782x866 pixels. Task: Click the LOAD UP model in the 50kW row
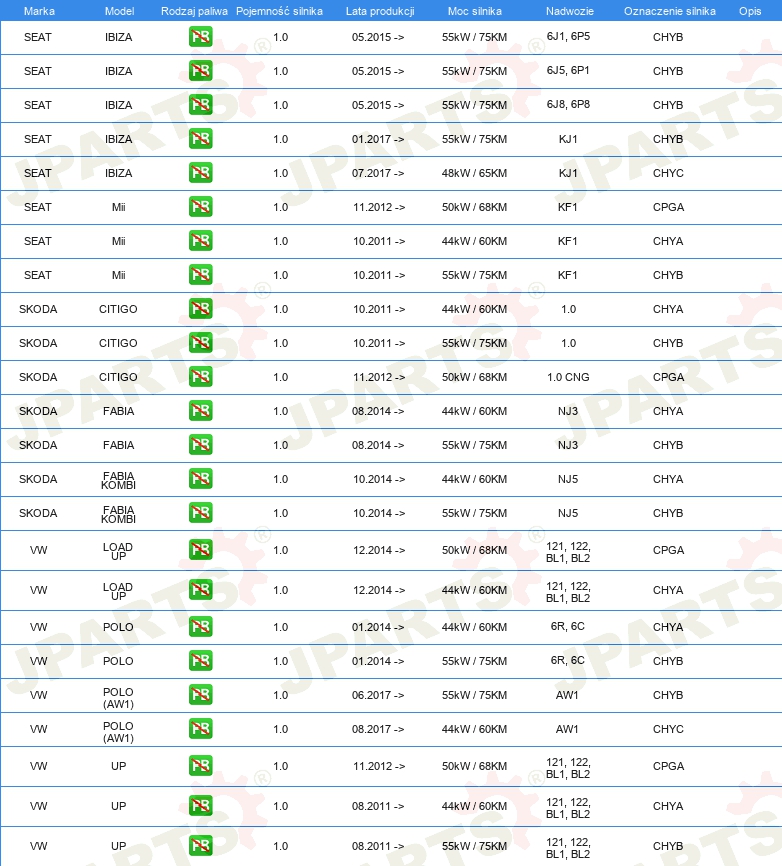(118, 551)
